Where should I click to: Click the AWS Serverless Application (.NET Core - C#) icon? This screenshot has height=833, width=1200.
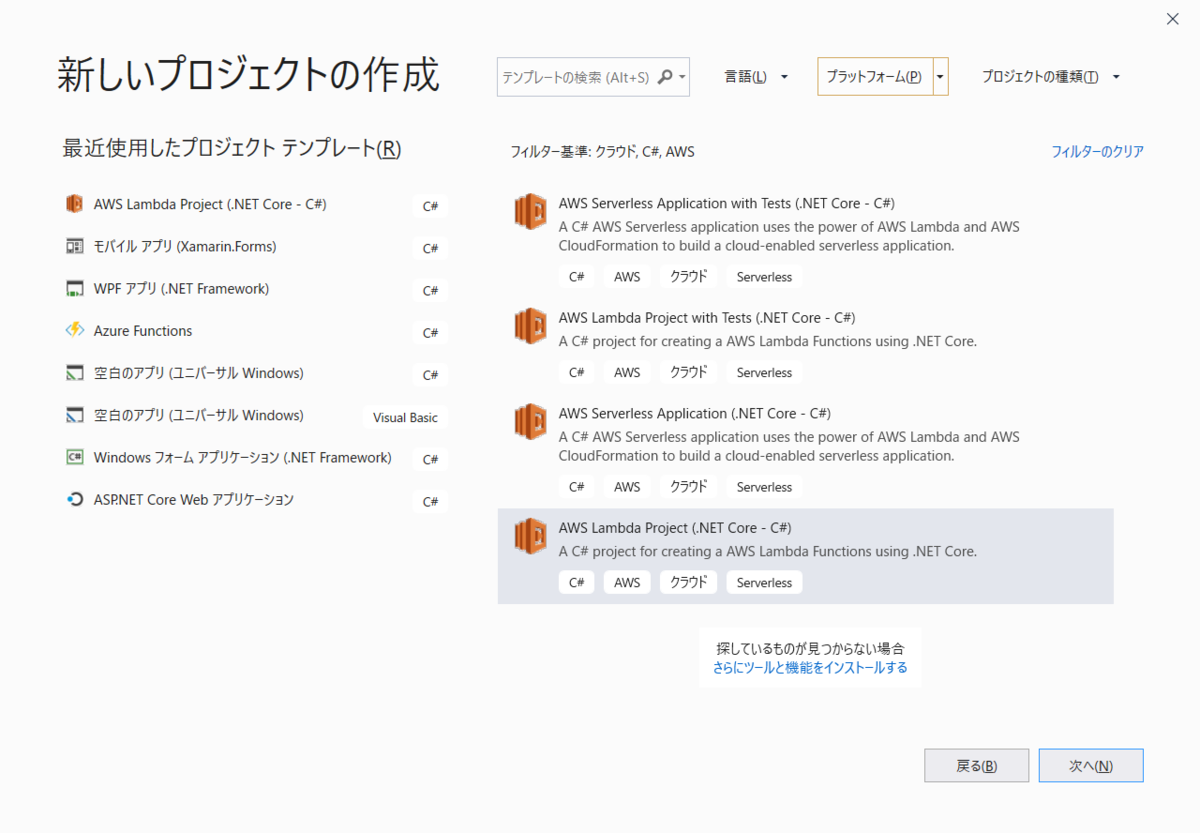pyautogui.click(x=530, y=422)
